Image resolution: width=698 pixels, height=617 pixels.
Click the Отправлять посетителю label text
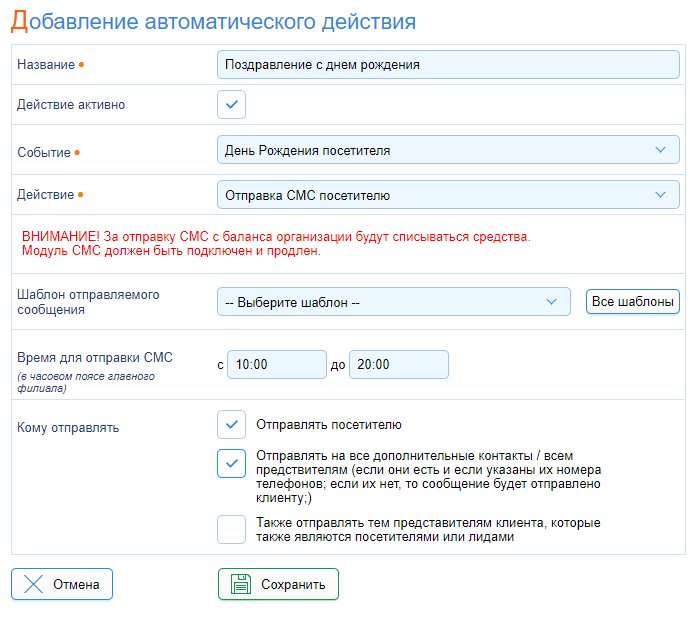pos(329,425)
